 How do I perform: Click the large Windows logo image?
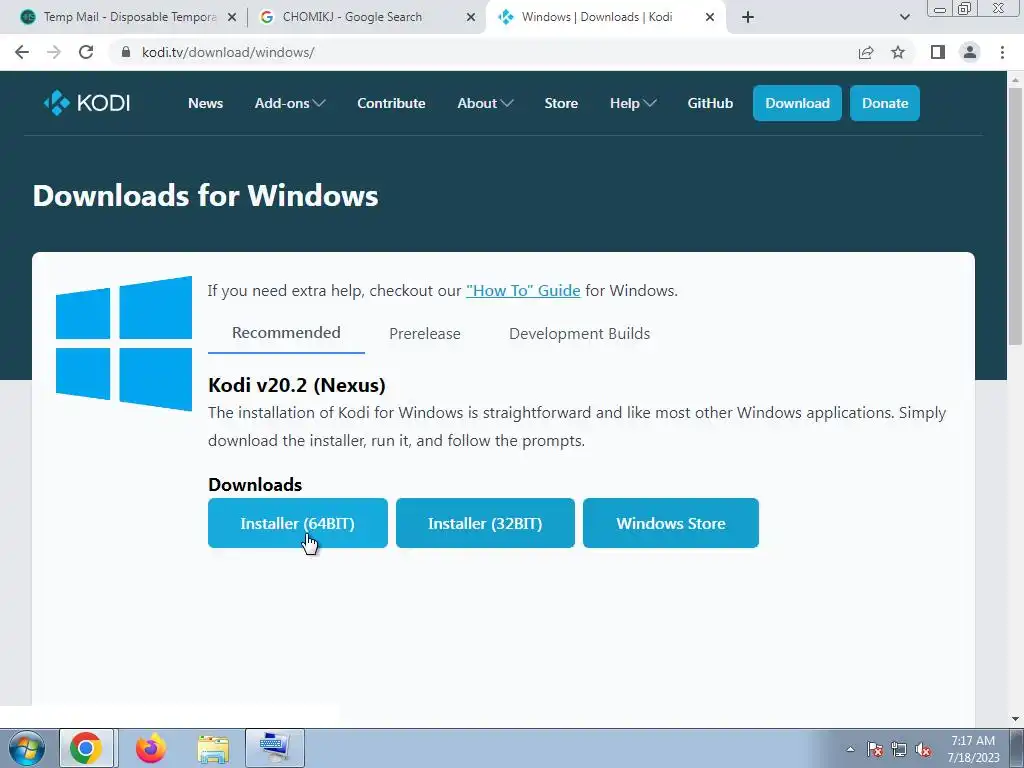(x=124, y=344)
